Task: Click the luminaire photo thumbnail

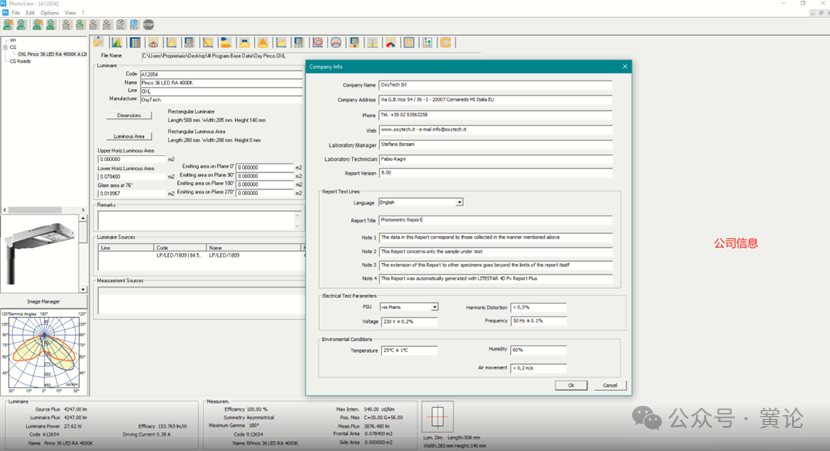Action: 40,254
